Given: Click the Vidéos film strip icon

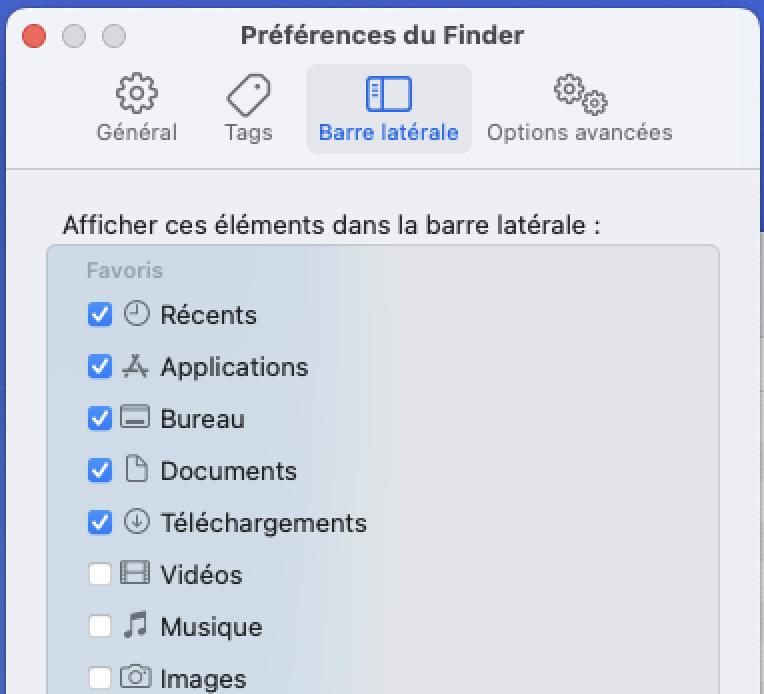Looking at the screenshot, I should pyautogui.click(x=135, y=574).
